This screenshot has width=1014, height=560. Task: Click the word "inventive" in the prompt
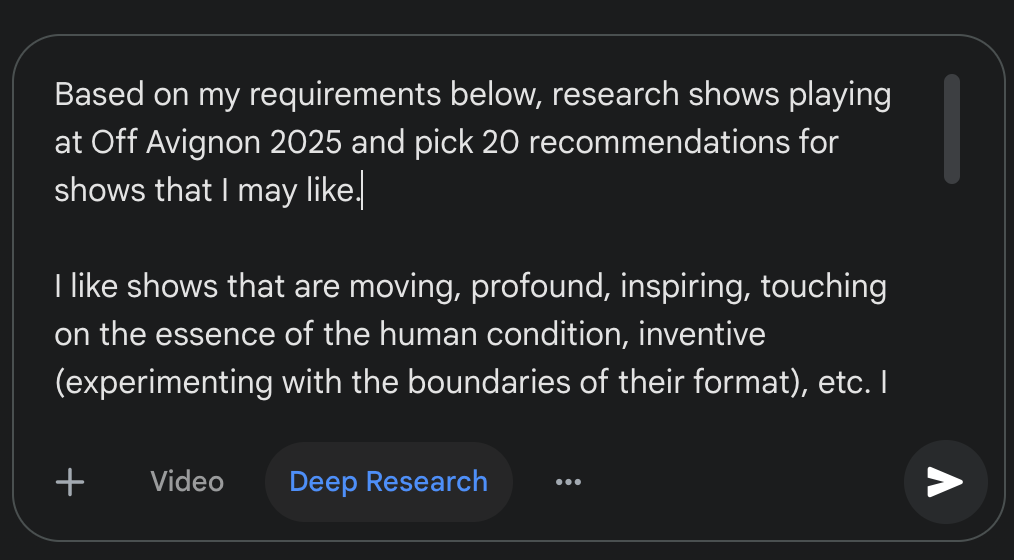pos(702,335)
